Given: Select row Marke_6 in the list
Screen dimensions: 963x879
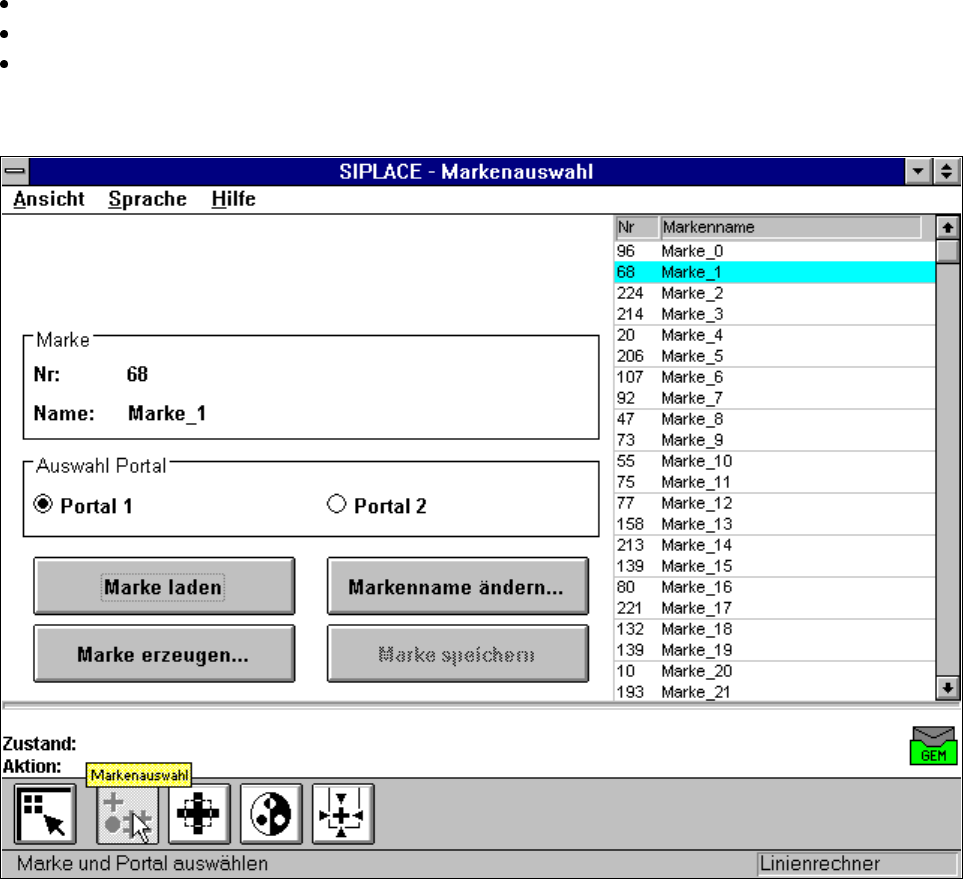Looking at the screenshot, I should [x=775, y=377].
